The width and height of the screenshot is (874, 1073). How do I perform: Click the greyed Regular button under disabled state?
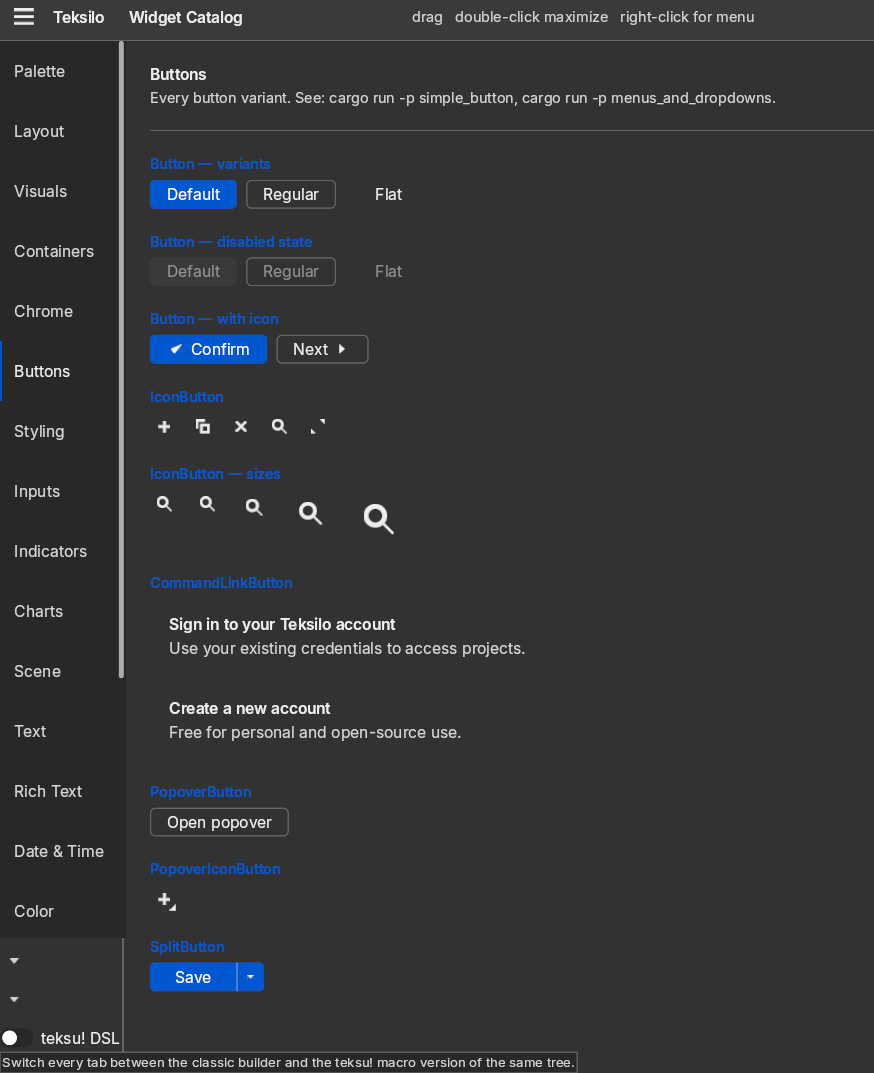[291, 272]
